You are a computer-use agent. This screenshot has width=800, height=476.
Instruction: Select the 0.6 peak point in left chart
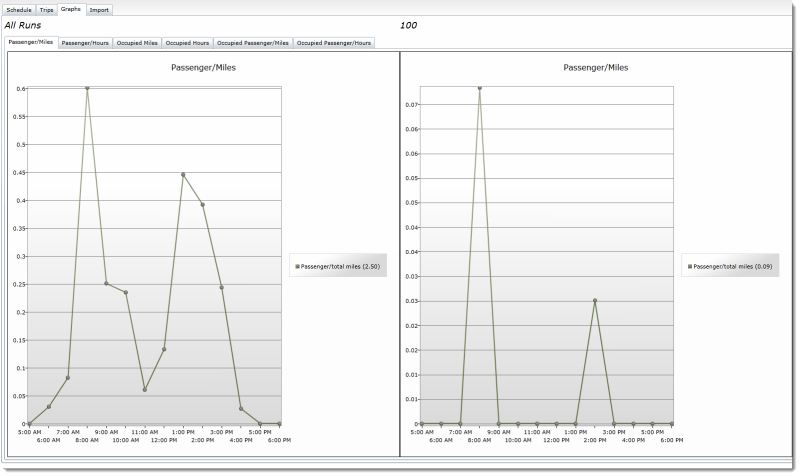[x=87, y=88]
